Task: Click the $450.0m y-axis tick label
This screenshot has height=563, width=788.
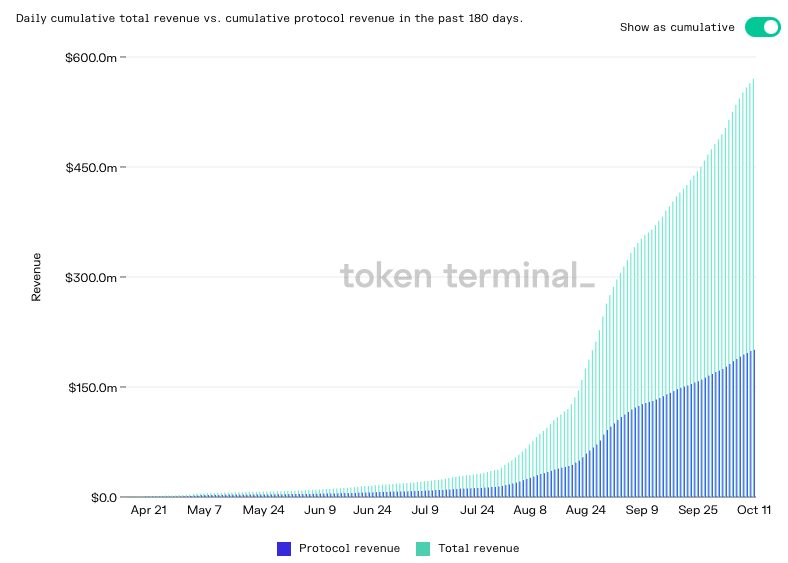Action: point(92,167)
